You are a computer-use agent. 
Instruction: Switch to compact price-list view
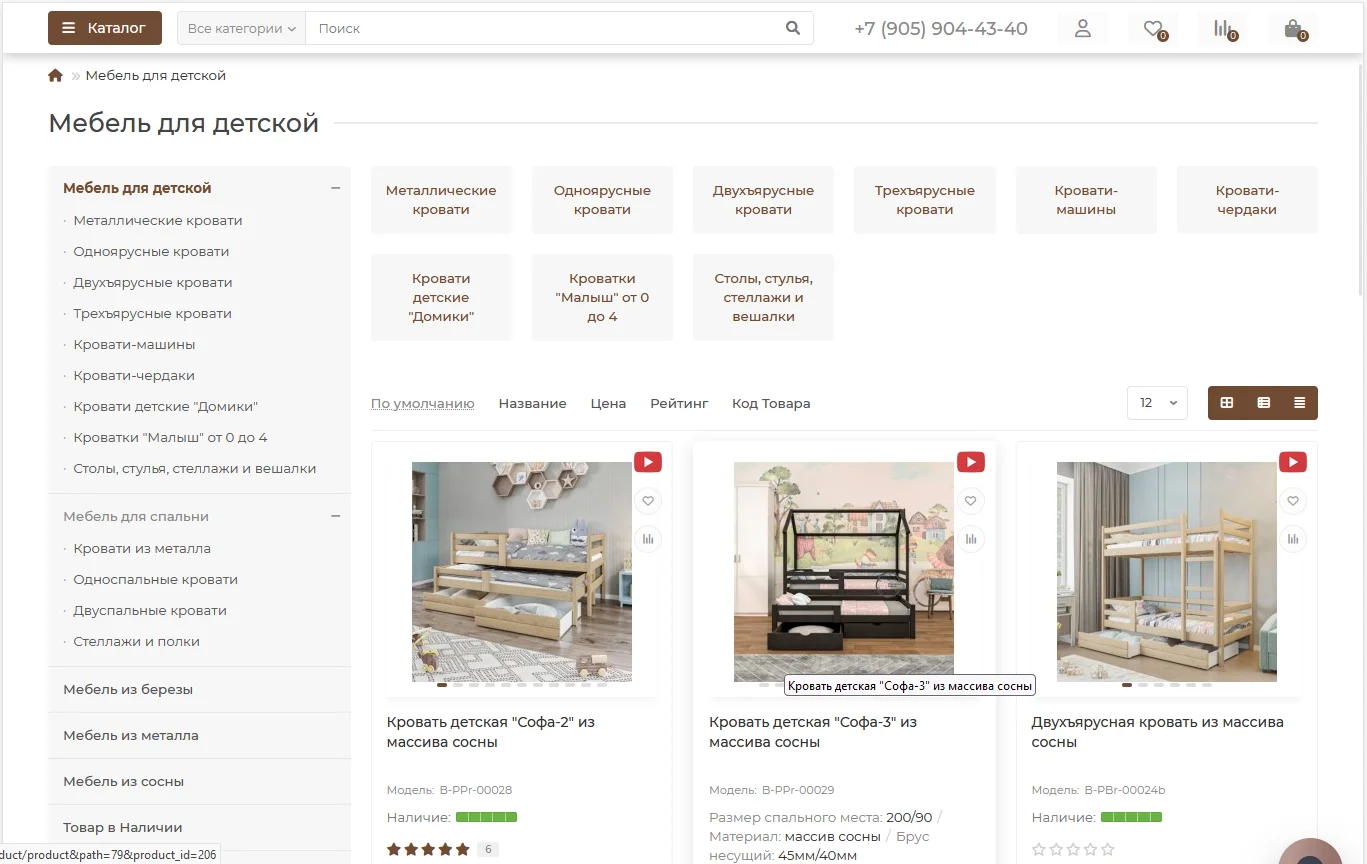(1299, 403)
